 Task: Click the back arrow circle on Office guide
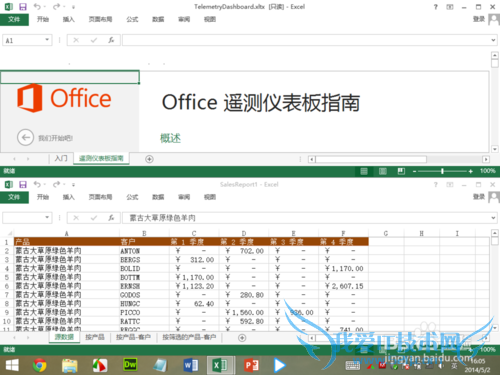25,137
